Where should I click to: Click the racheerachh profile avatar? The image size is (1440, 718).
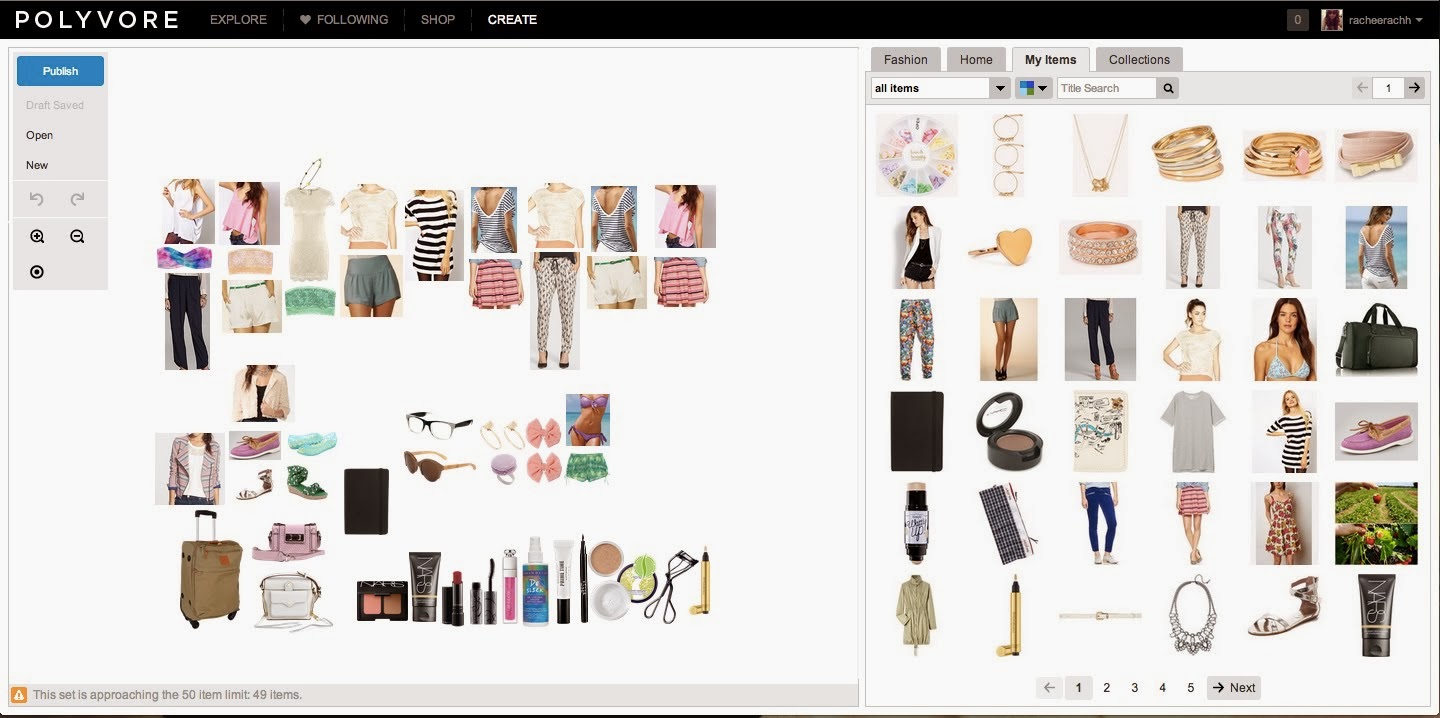[x=1331, y=20]
